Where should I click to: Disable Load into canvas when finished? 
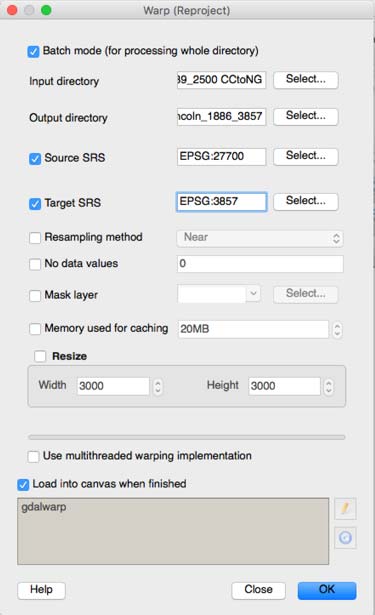[x=23, y=485]
